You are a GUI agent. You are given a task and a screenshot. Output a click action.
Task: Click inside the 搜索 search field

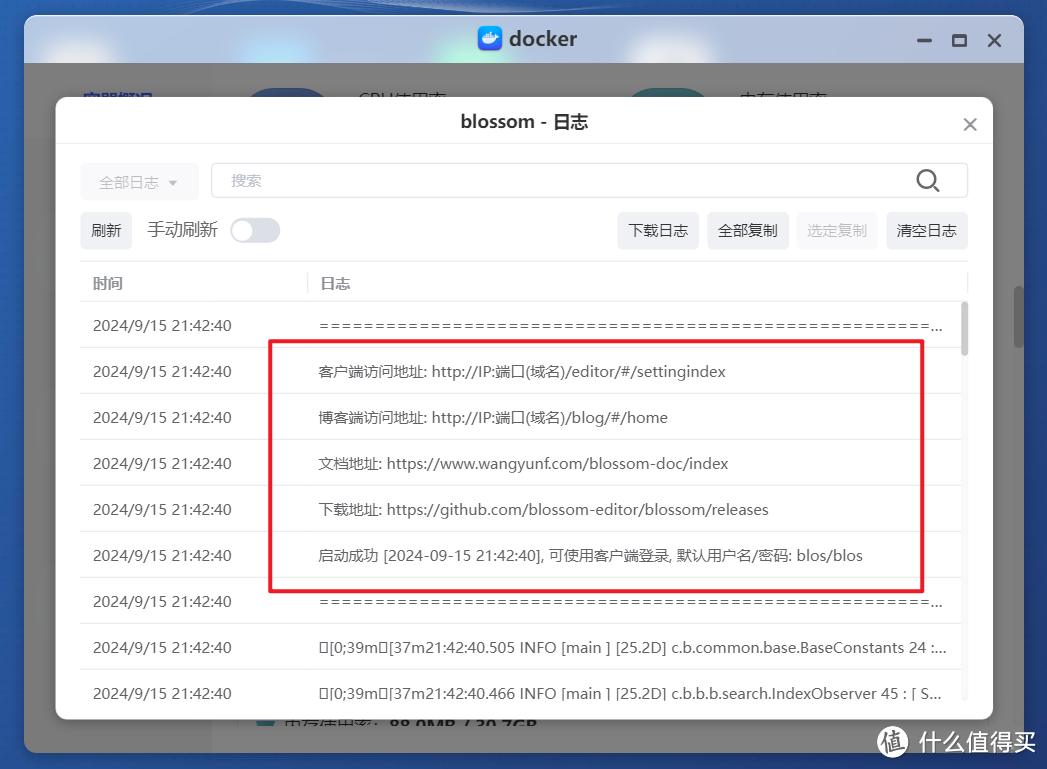point(500,180)
